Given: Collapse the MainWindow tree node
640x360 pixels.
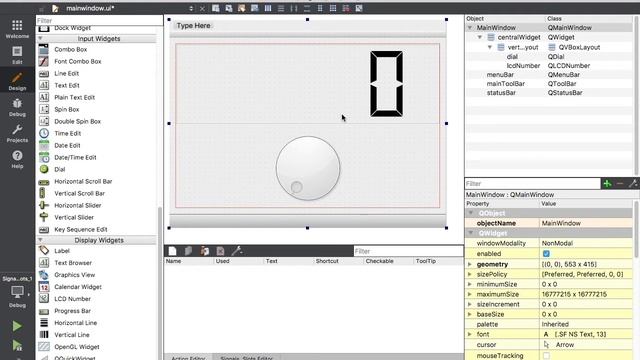Looking at the screenshot, I should [x=470, y=28].
